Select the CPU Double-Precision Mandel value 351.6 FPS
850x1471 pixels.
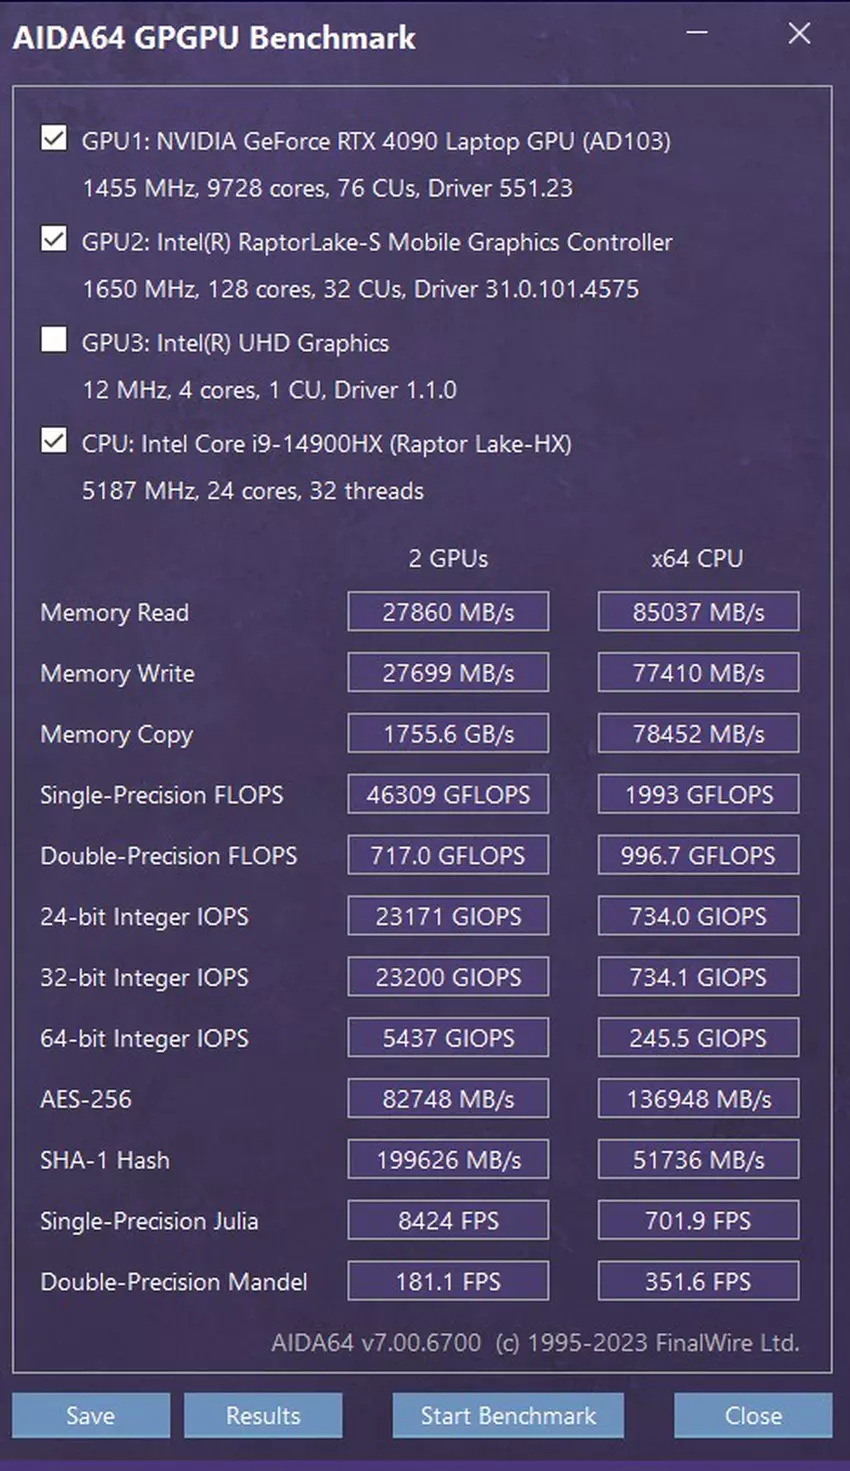point(698,1282)
